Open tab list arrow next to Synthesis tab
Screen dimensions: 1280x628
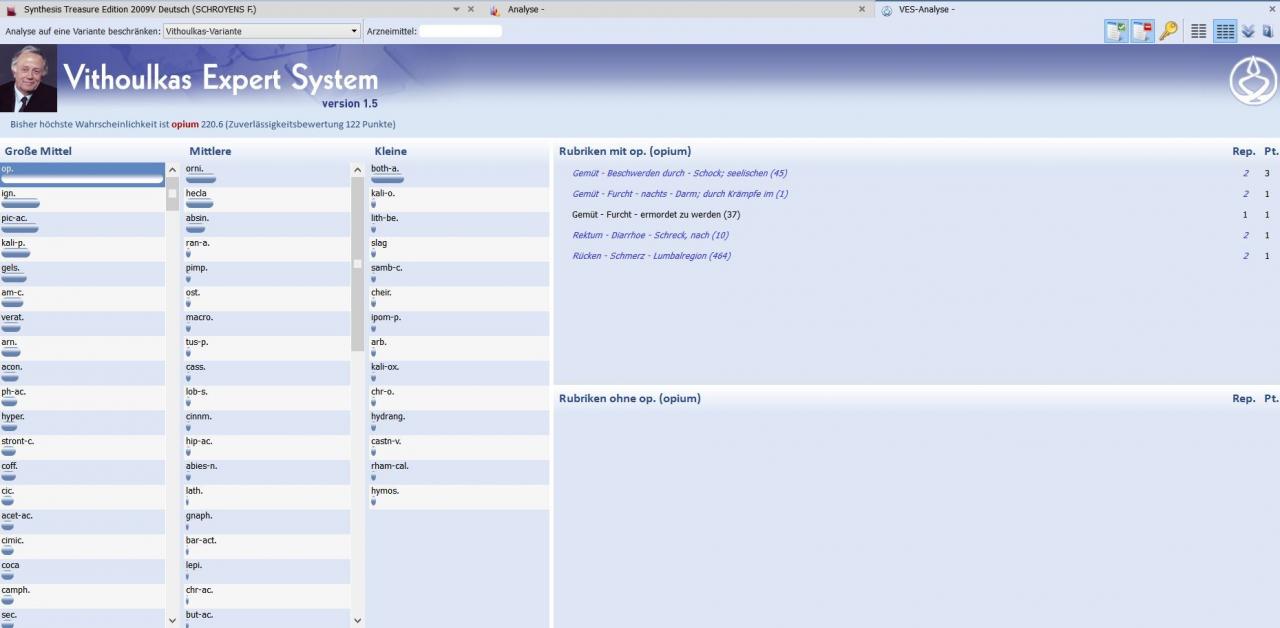456,9
